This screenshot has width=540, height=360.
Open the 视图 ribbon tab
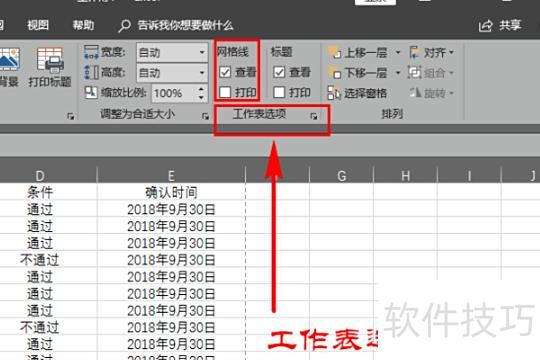point(38,25)
